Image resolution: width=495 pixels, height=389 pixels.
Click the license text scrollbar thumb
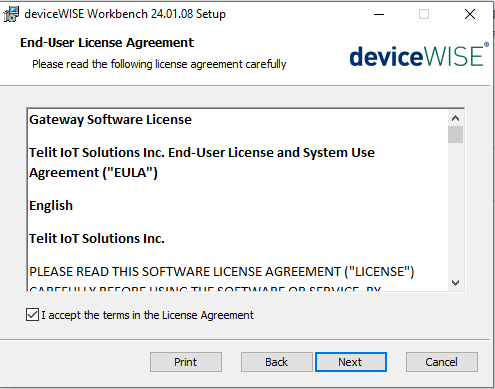(455, 134)
